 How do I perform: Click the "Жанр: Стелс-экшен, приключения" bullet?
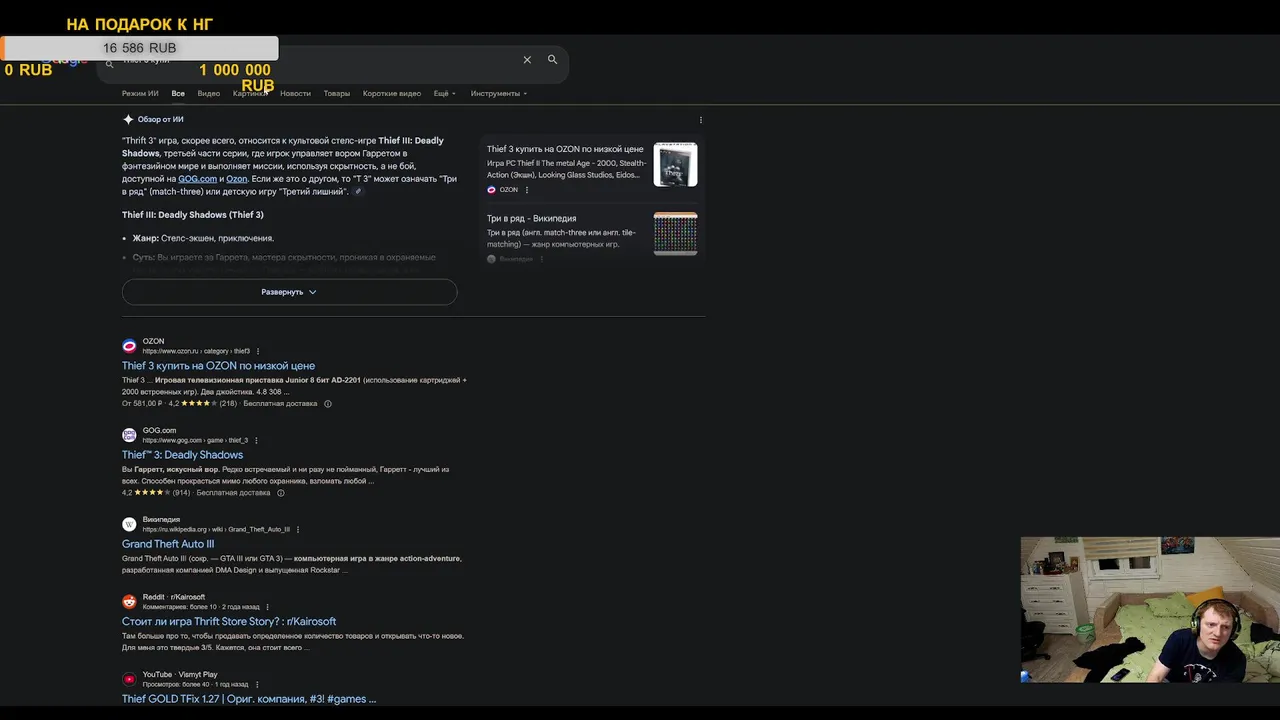coord(203,238)
